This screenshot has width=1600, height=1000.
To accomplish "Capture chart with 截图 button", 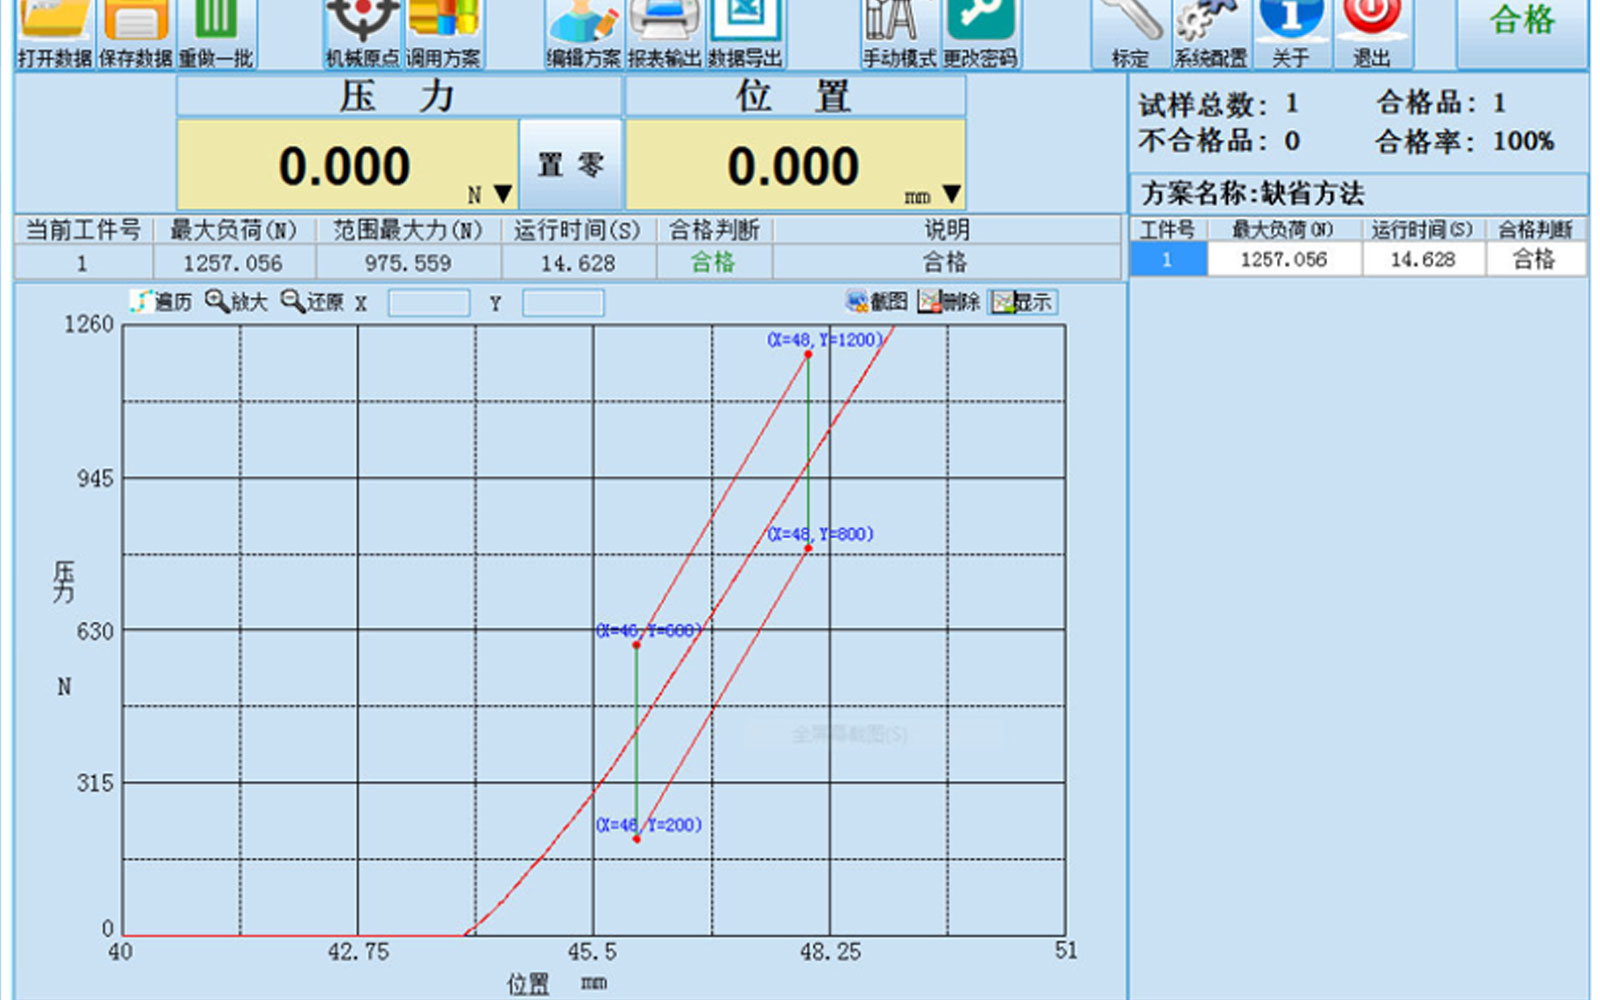I will click(x=877, y=302).
